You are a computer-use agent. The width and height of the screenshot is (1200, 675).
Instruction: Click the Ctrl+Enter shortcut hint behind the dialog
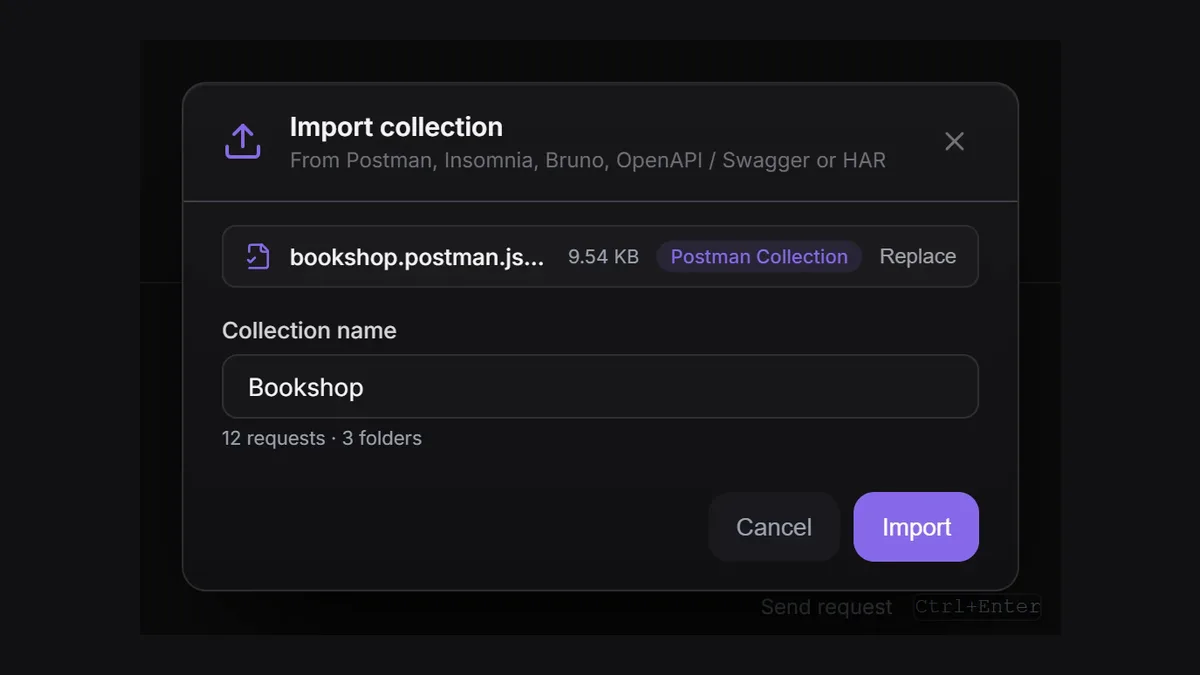point(977,607)
